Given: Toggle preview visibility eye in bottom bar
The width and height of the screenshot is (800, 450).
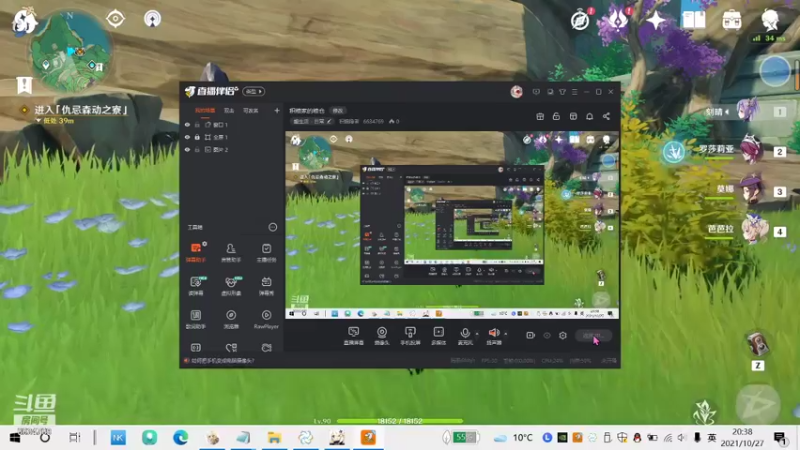Looking at the screenshot, I should tap(546, 335).
